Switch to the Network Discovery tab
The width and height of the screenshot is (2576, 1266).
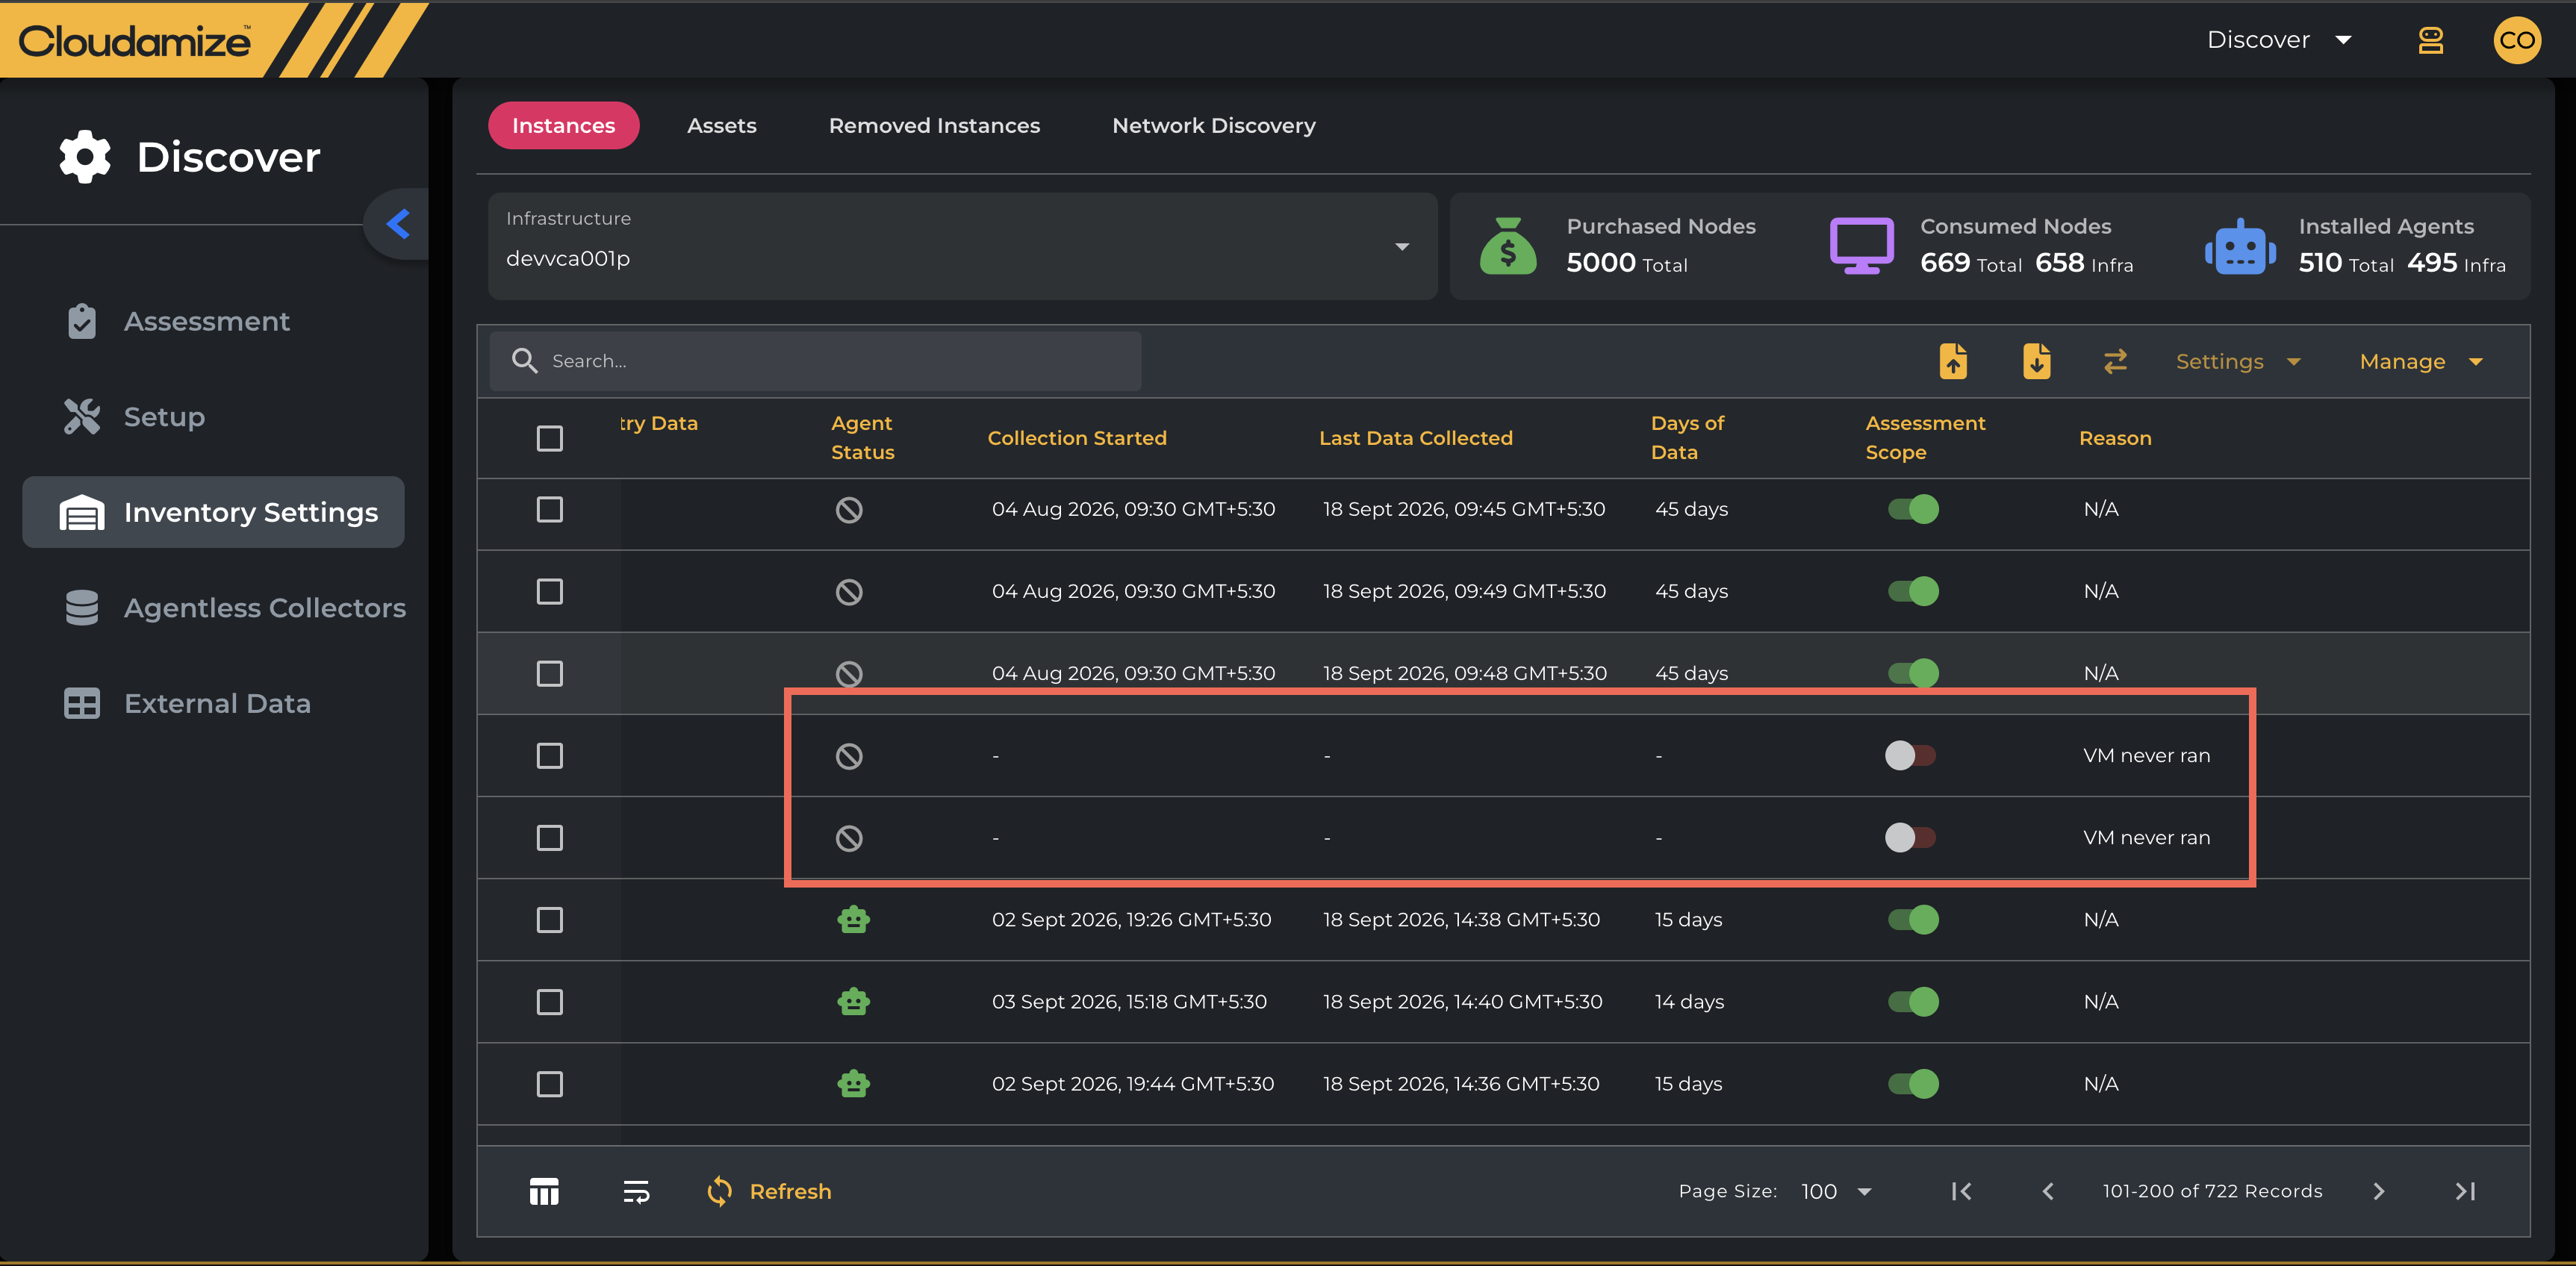(x=1213, y=125)
